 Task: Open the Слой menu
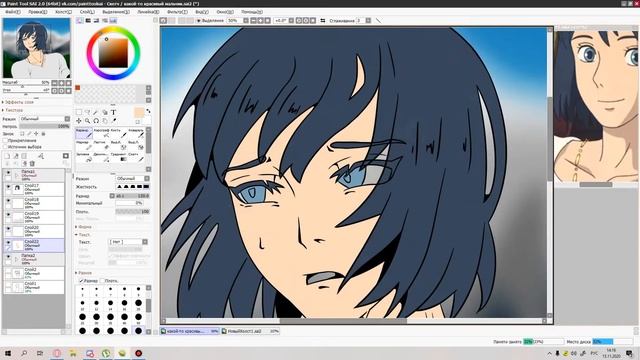coord(87,12)
